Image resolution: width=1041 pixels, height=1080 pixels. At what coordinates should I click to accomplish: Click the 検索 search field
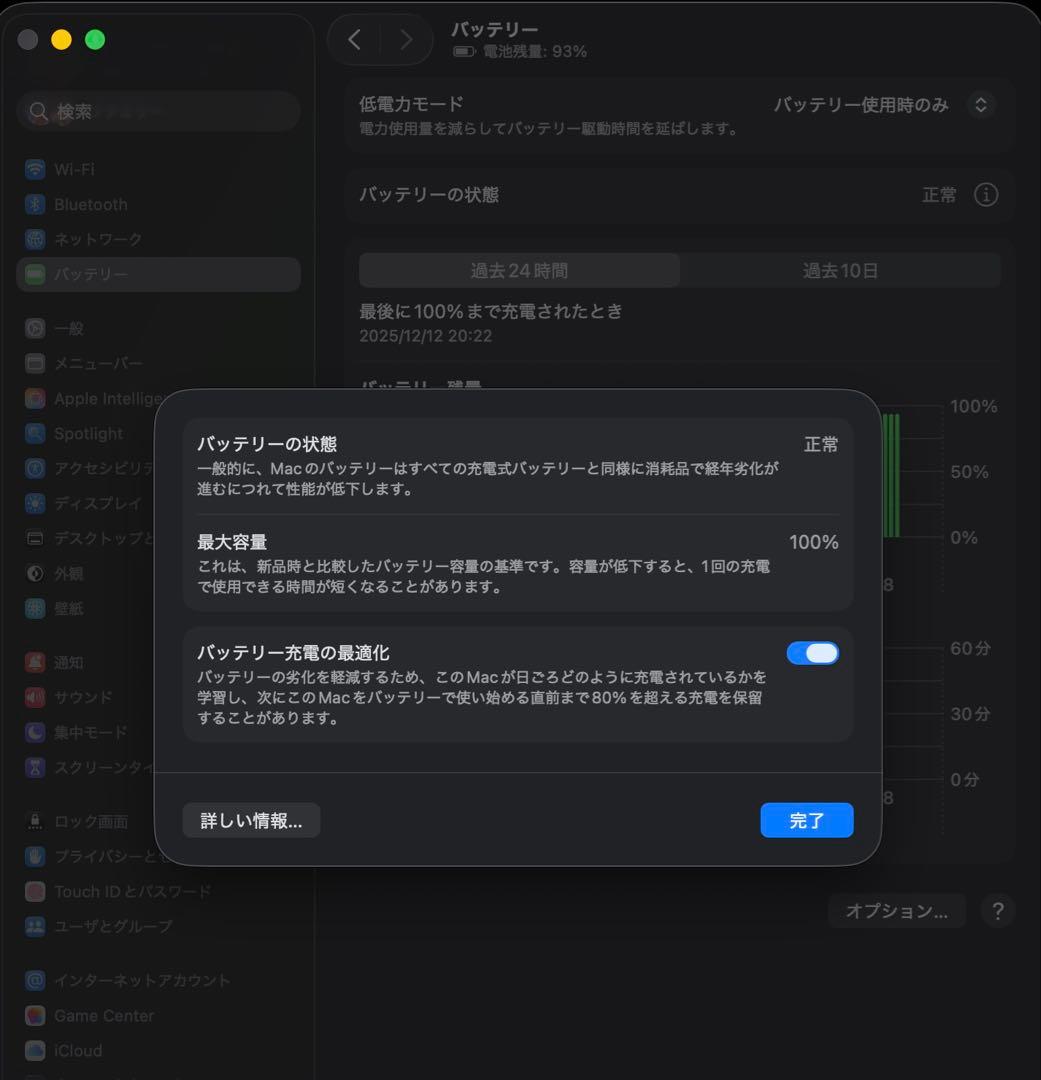[x=158, y=111]
